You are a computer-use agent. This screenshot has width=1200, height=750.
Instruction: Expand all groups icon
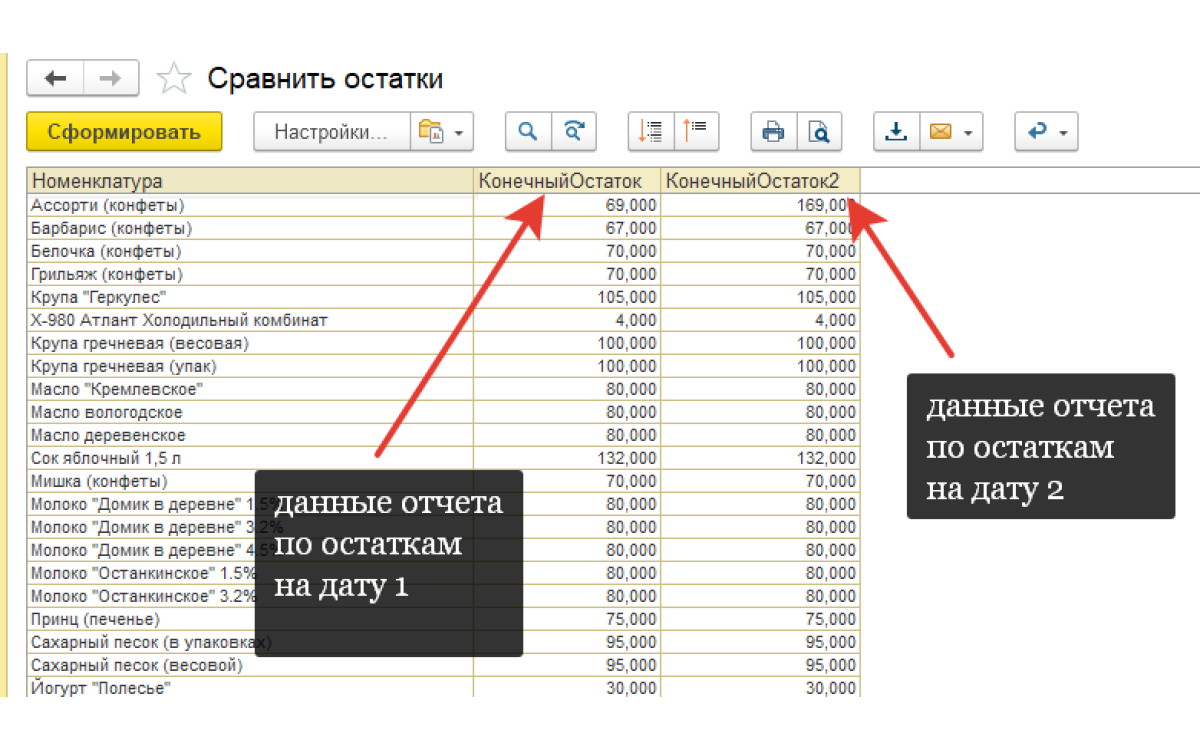(x=651, y=132)
